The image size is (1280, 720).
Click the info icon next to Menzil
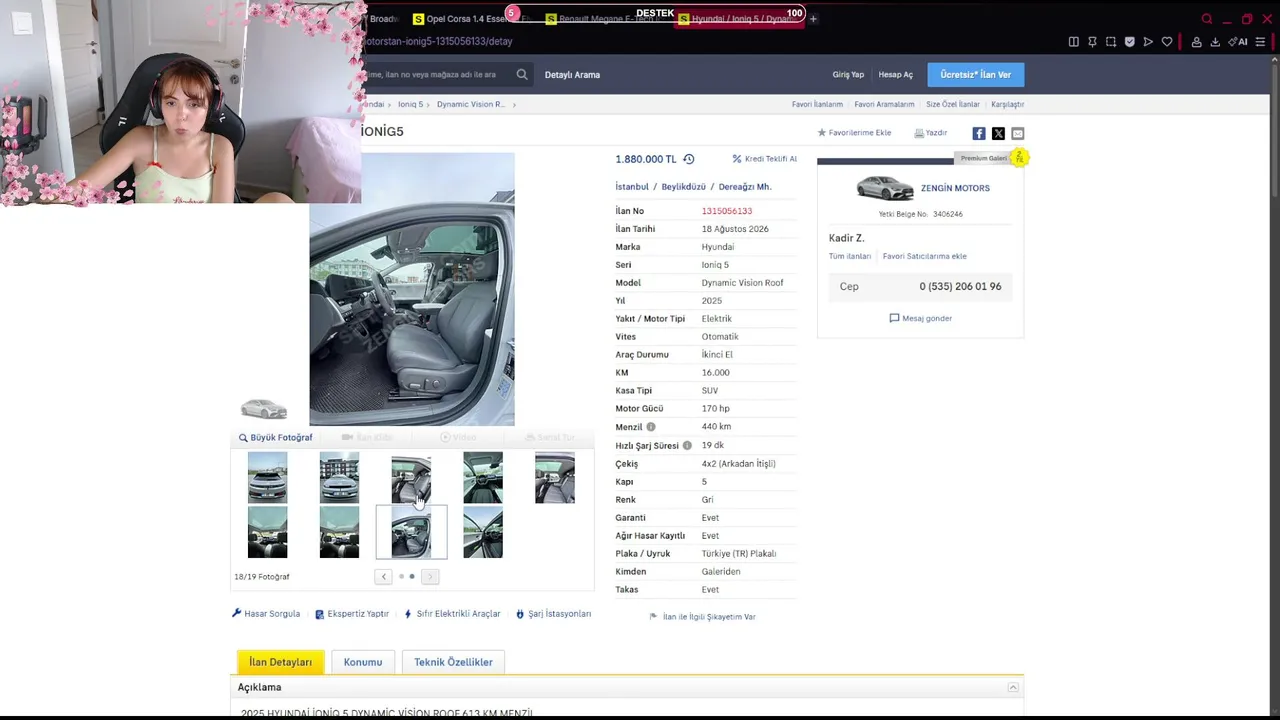(x=651, y=427)
